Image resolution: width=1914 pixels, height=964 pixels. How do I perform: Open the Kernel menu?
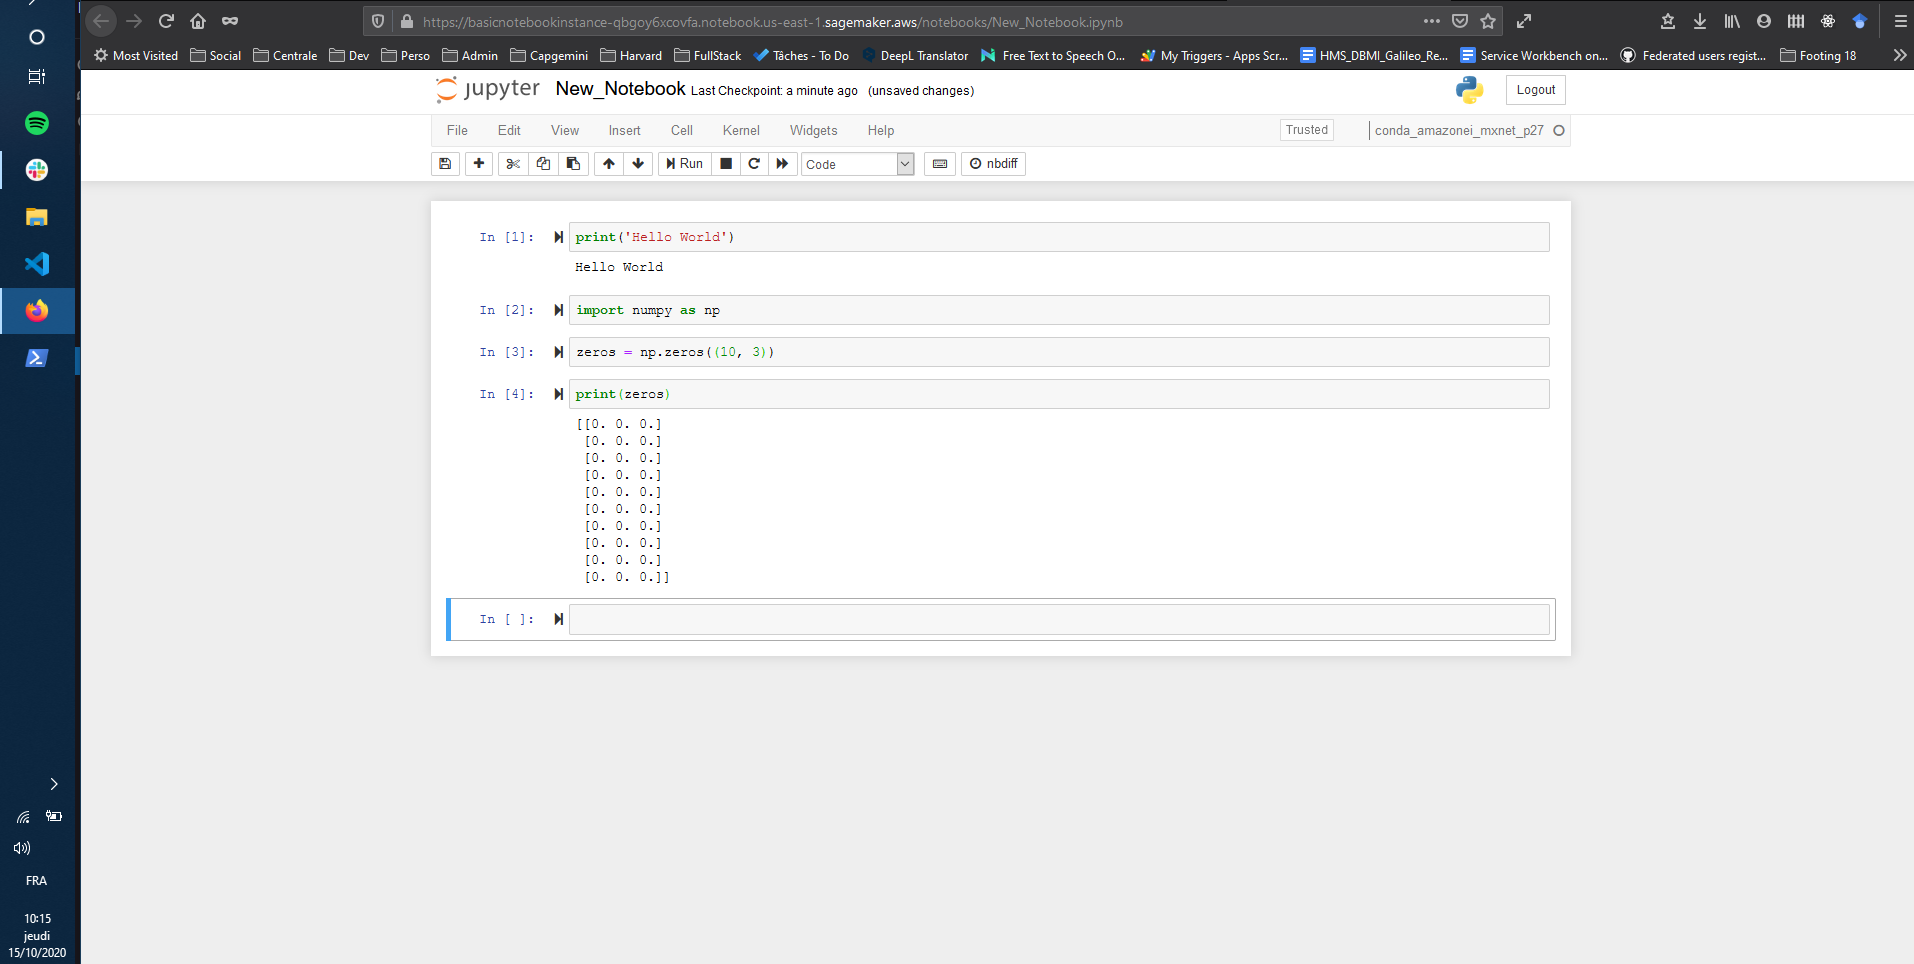click(x=740, y=130)
